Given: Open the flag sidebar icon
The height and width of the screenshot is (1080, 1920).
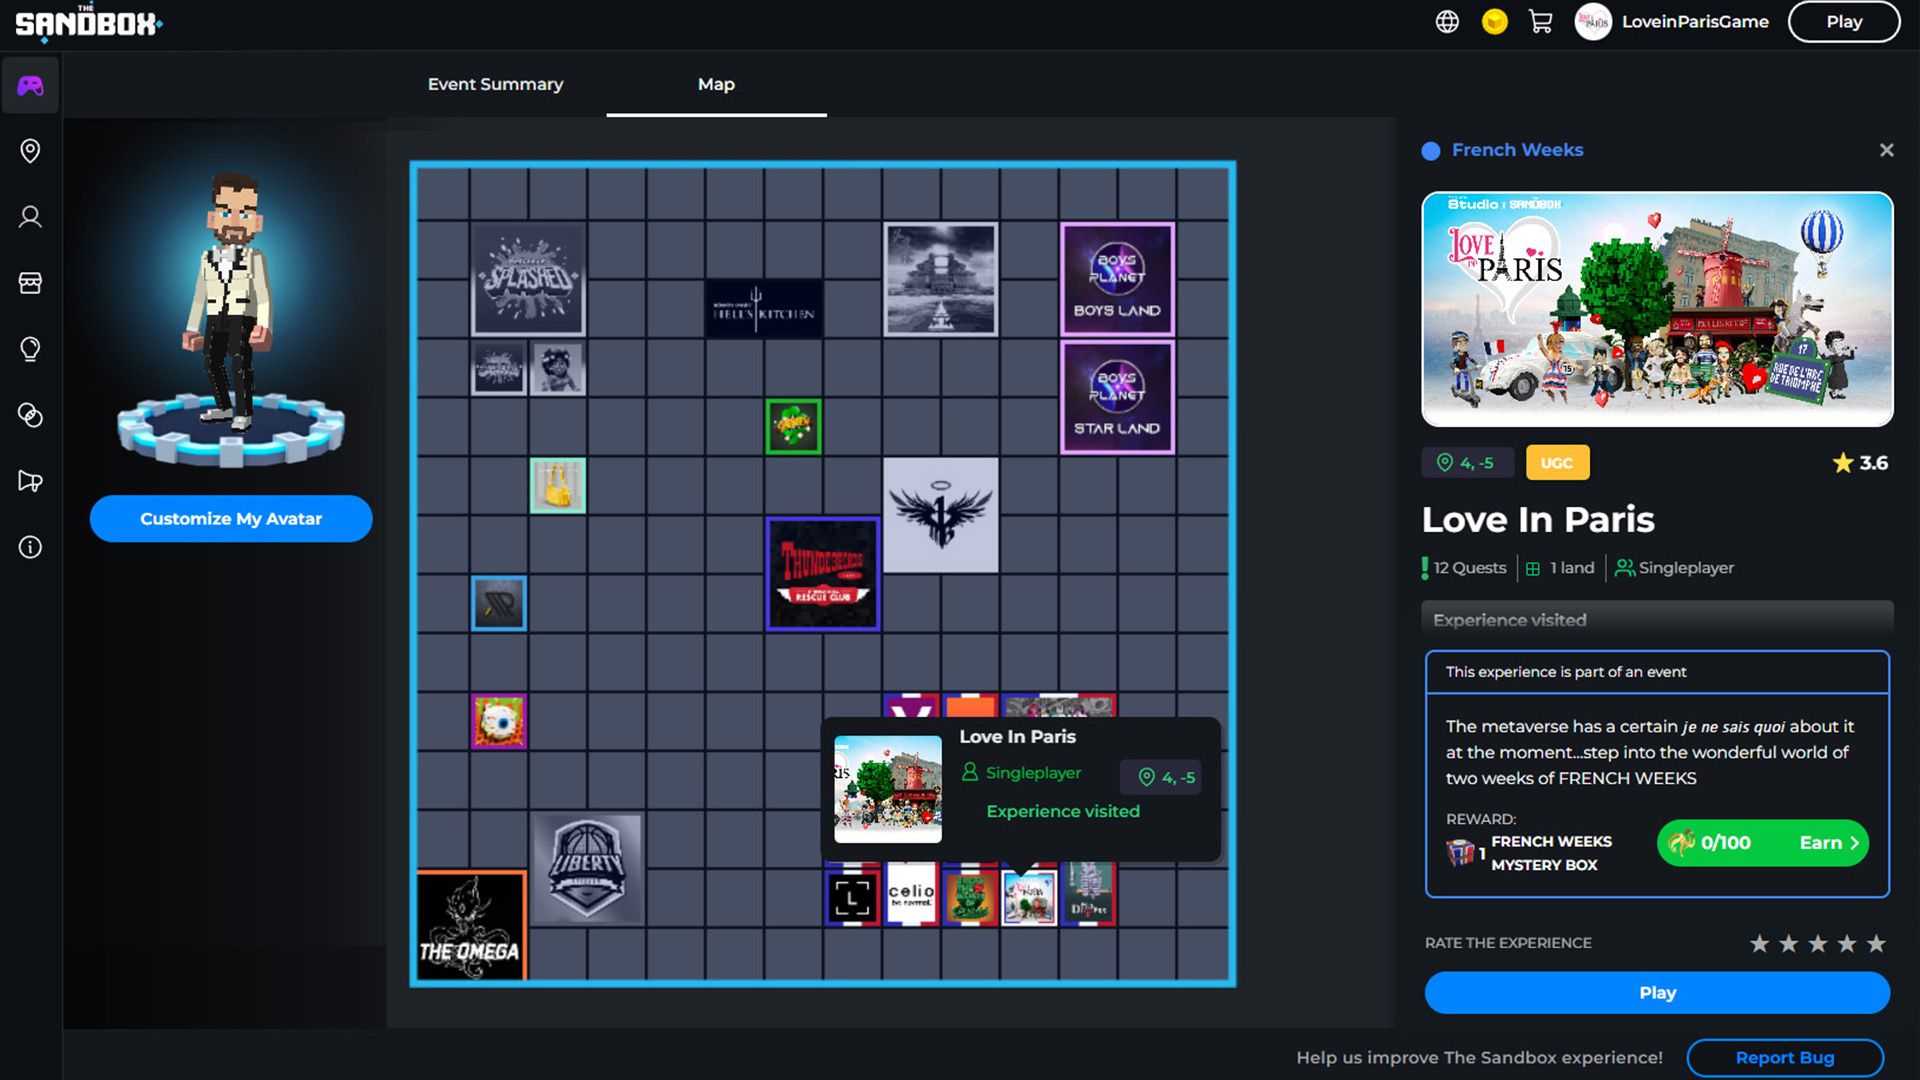Looking at the screenshot, I should coord(30,481).
